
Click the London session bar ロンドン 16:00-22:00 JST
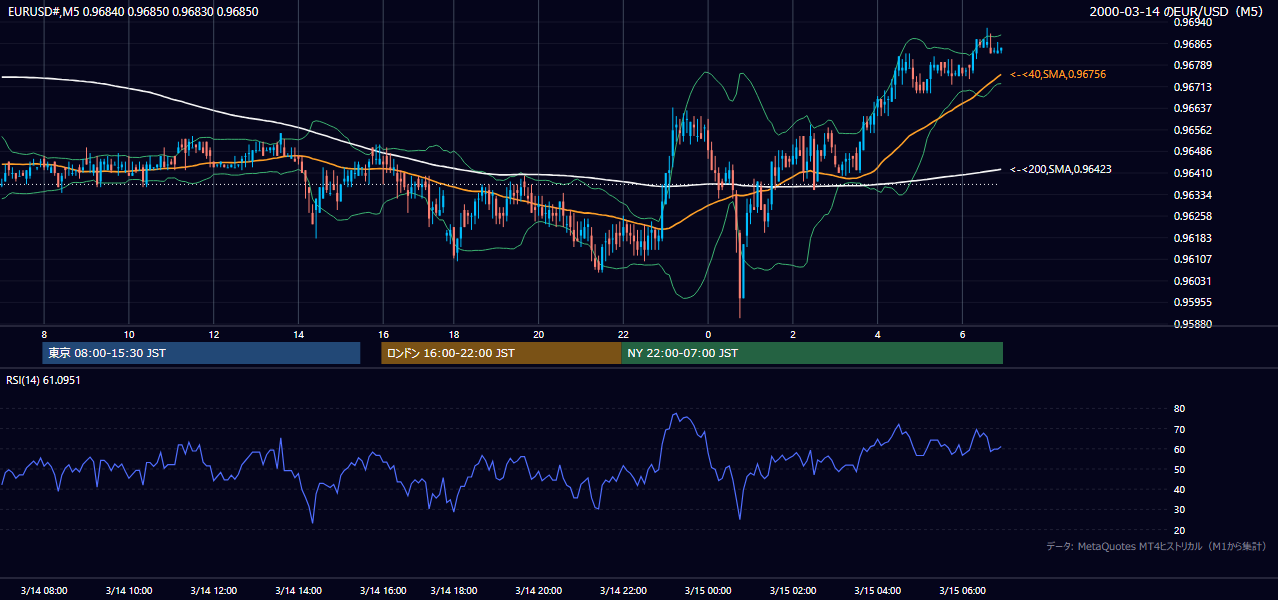click(501, 353)
